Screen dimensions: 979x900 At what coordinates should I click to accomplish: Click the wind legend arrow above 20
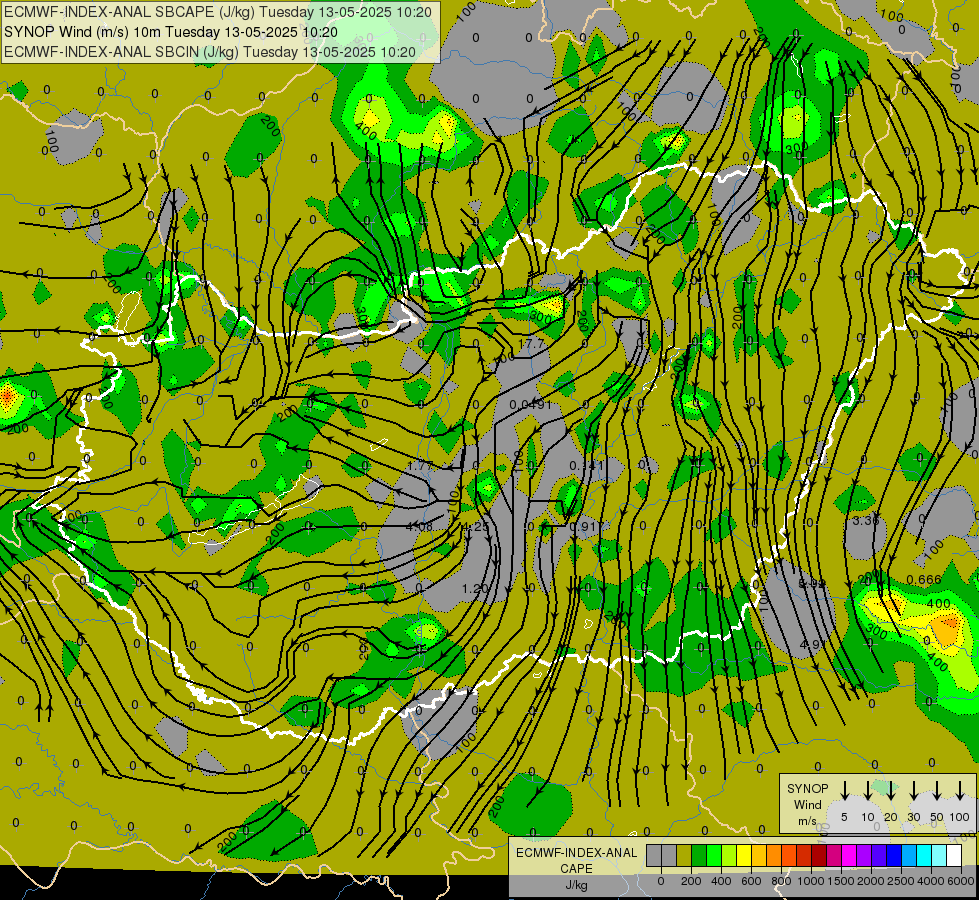(x=890, y=791)
